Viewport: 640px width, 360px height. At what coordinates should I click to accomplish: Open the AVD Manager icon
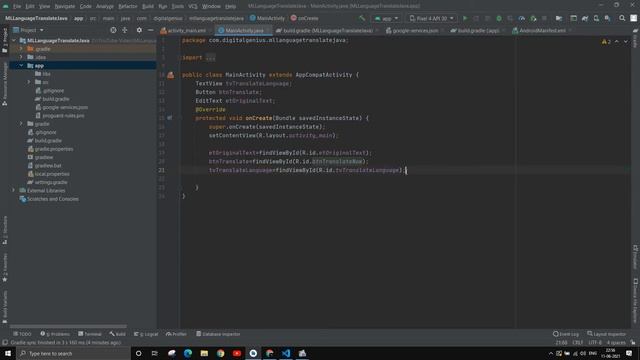pyautogui.click(x=596, y=18)
